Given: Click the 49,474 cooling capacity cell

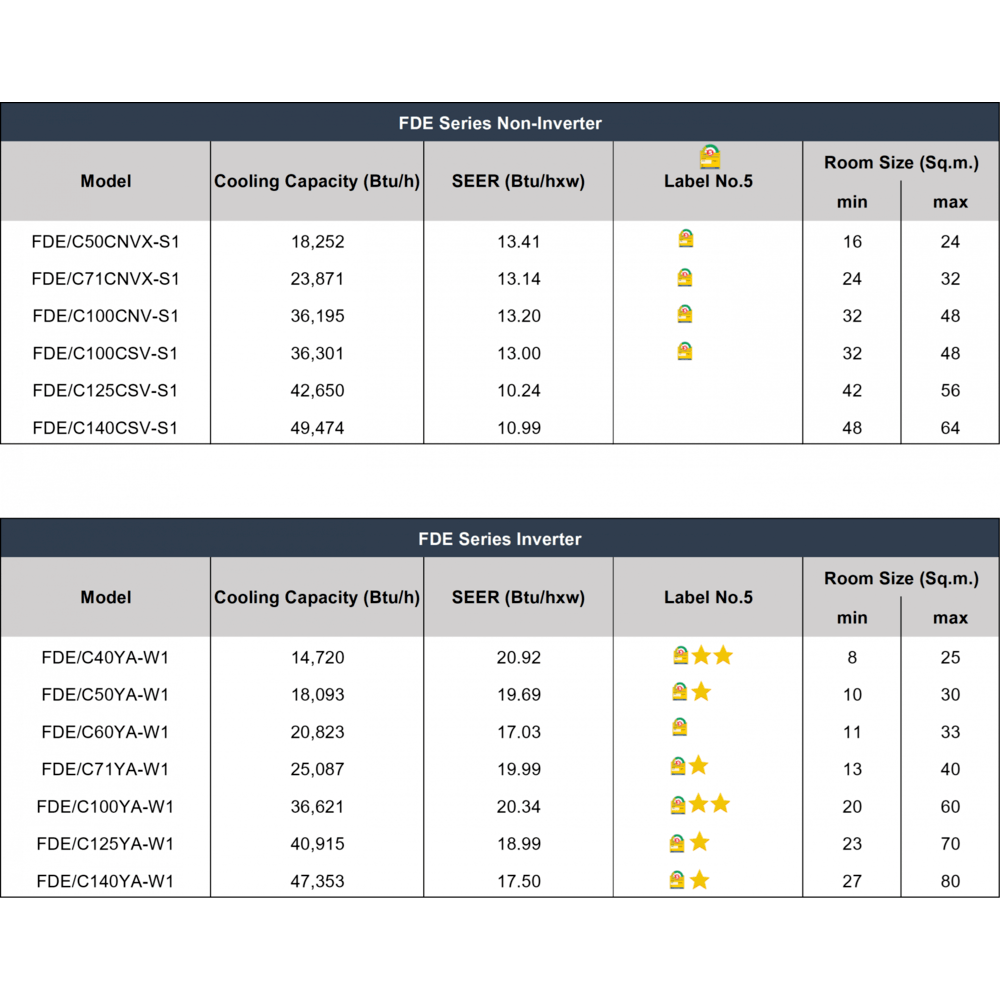Looking at the screenshot, I should [x=317, y=428].
